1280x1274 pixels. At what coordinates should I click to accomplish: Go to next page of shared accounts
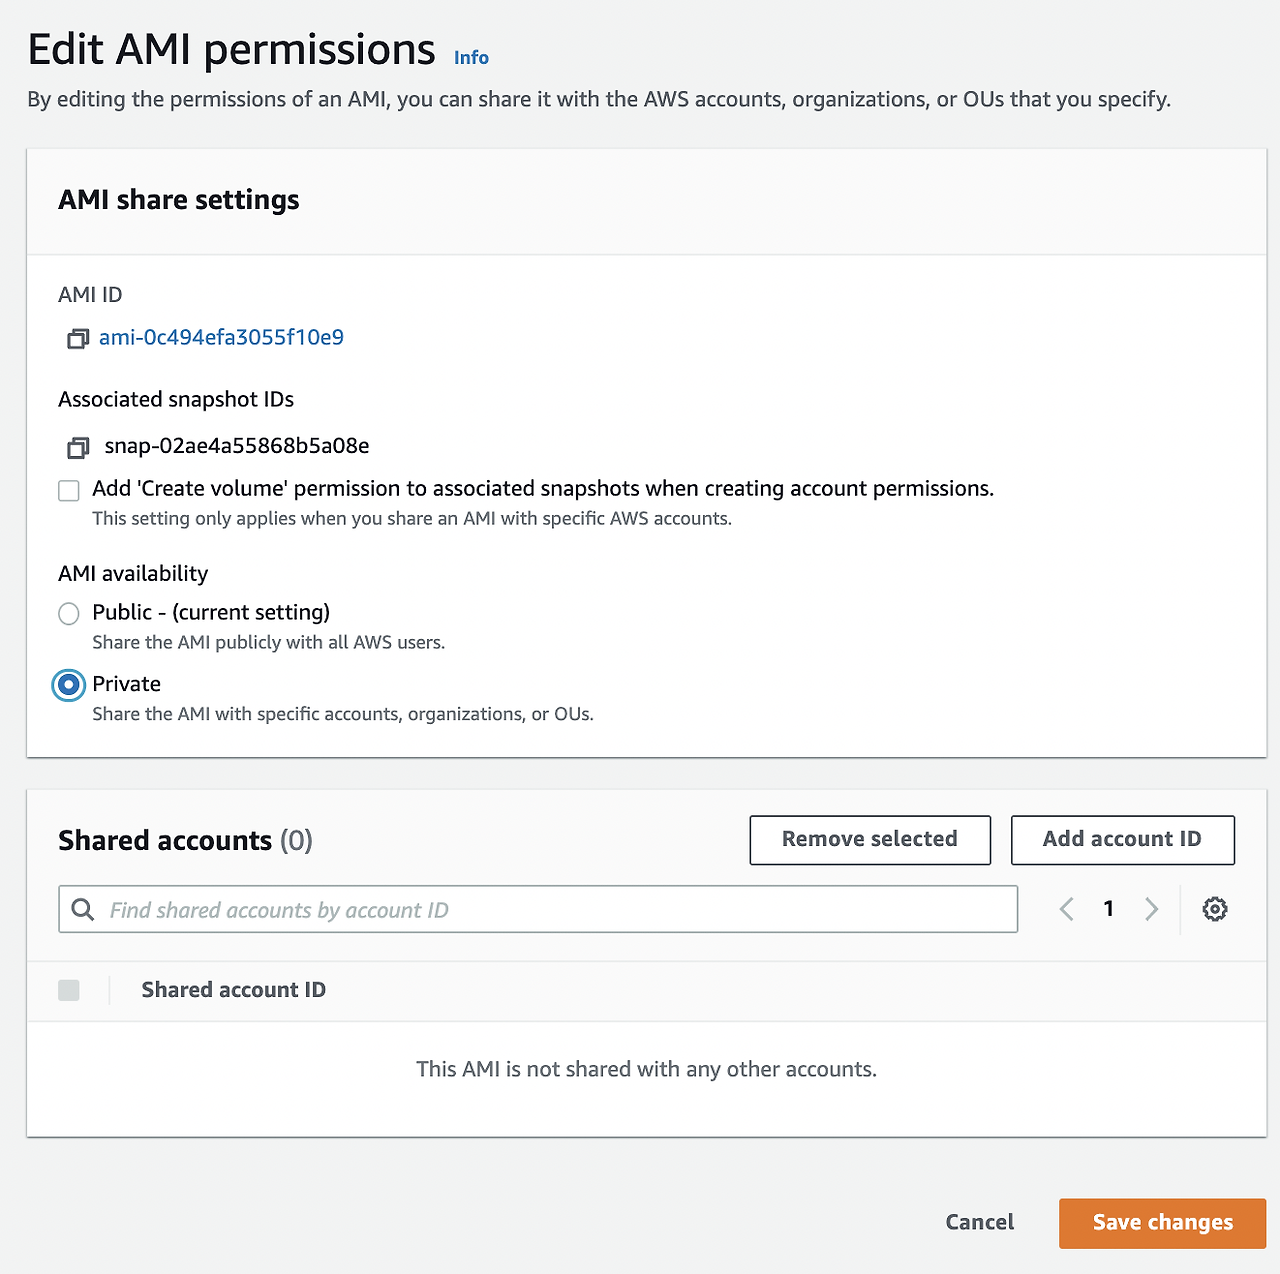(1151, 909)
